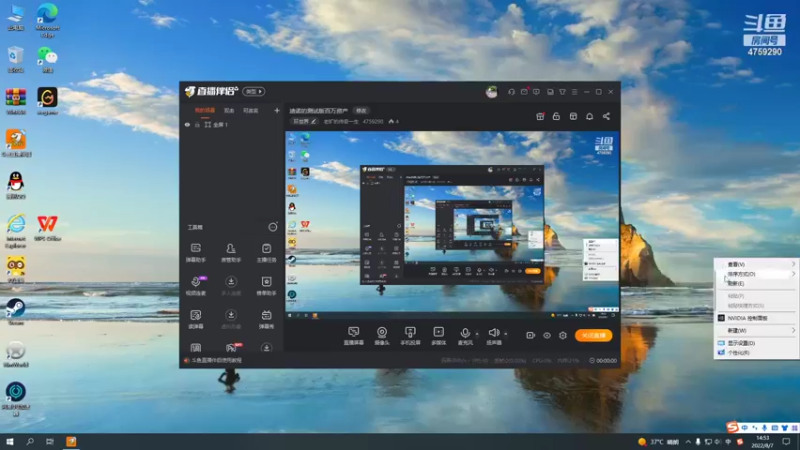
Task: Expand 排序方式(O) submenu in context menu
Action: pyautogui.click(x=757, y=274)
